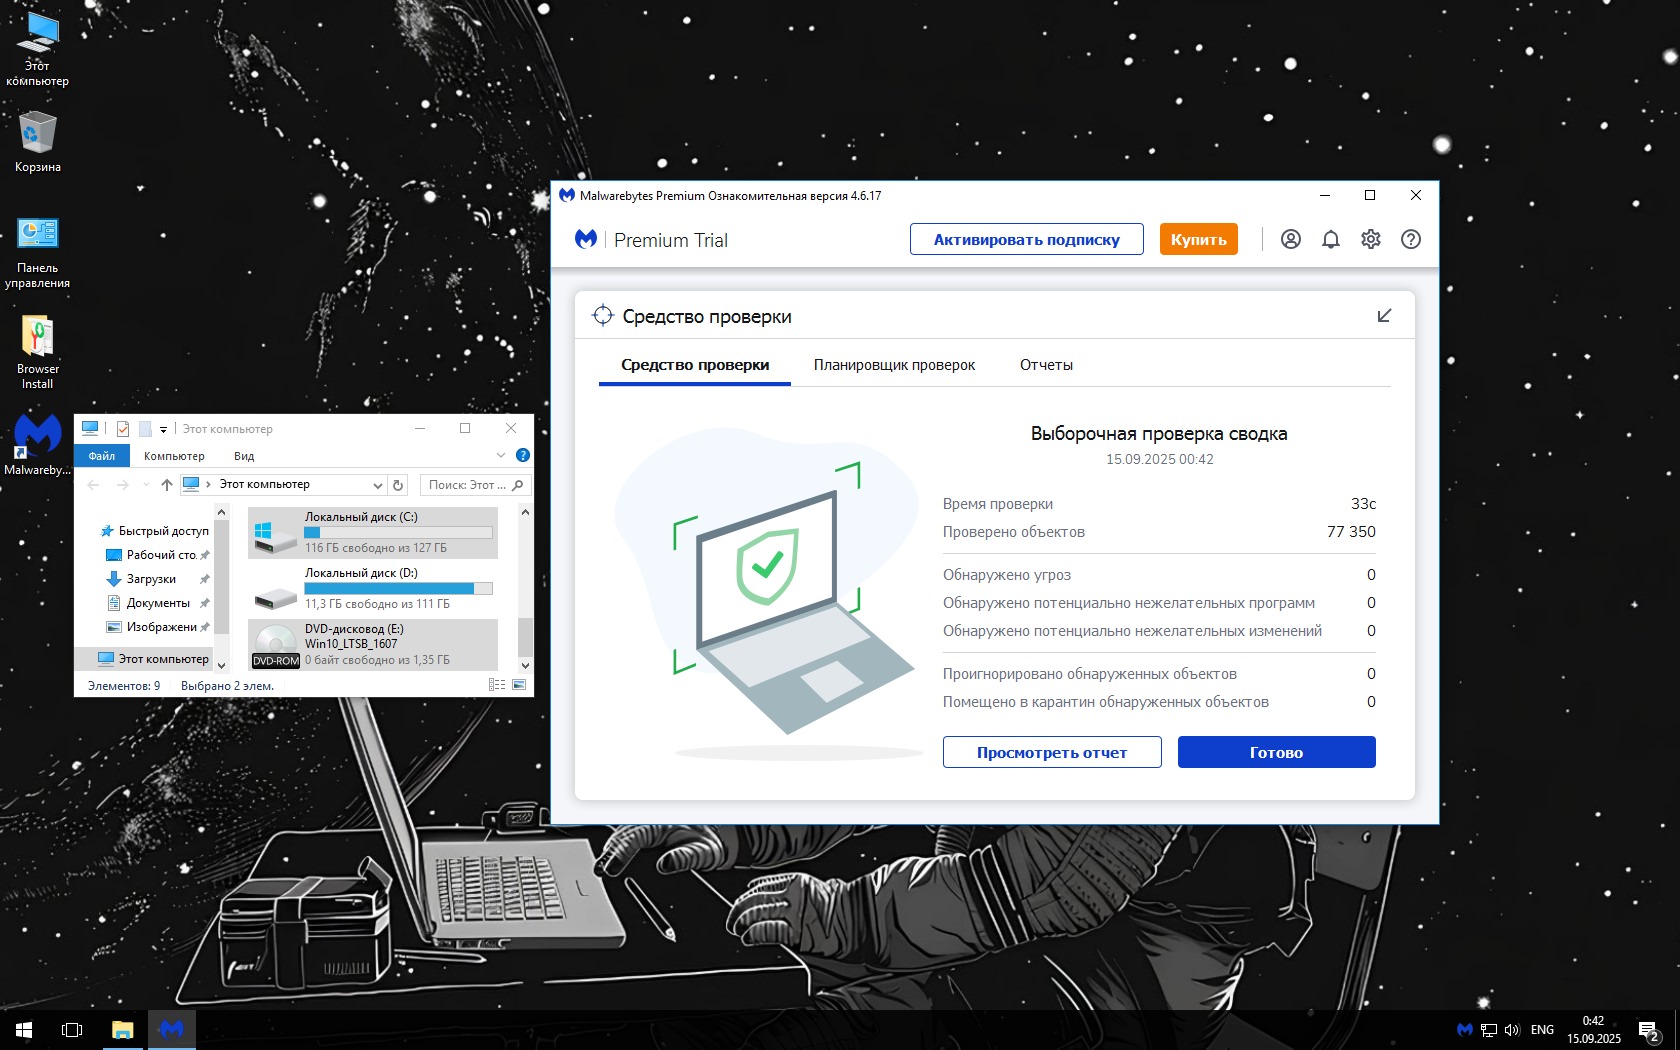Switch to the Планировщик проверок tab
The height and width of the screenshot is (1050, 1680).
[894, 365]
